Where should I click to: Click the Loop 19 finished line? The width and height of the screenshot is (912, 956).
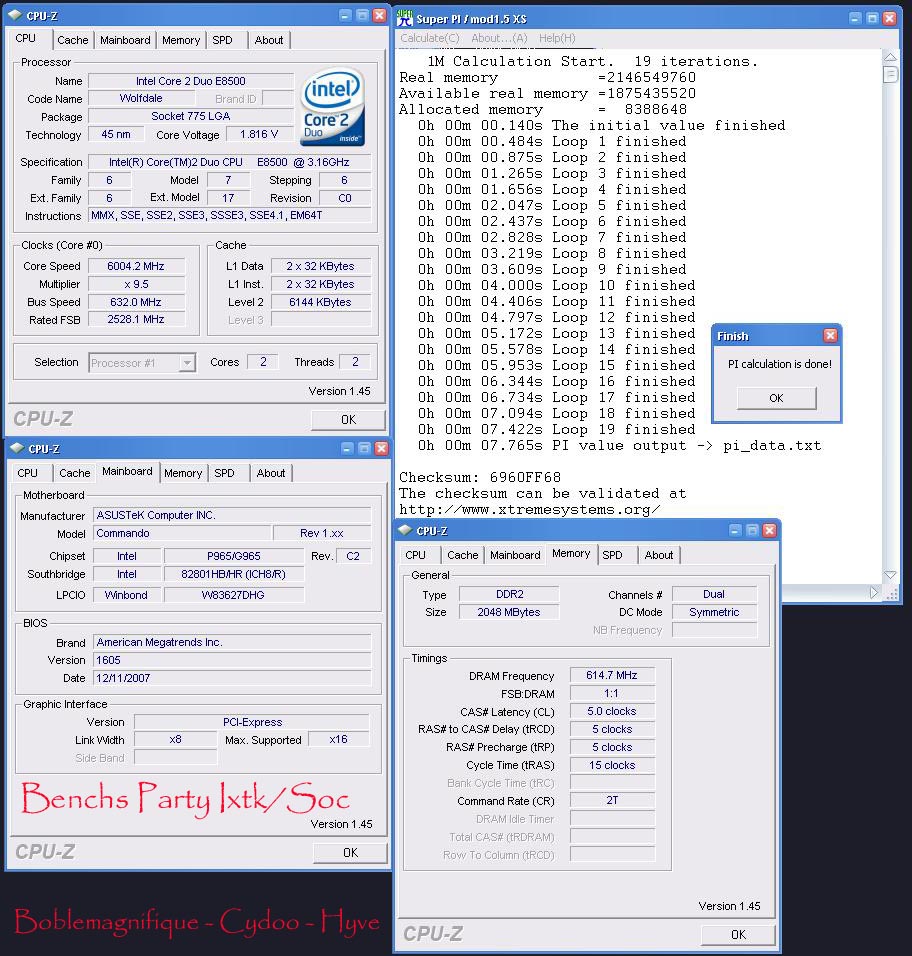[557, 430]
